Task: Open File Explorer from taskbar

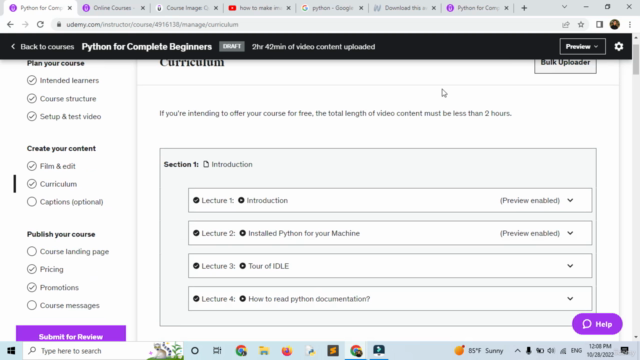Action: point(264,351)
